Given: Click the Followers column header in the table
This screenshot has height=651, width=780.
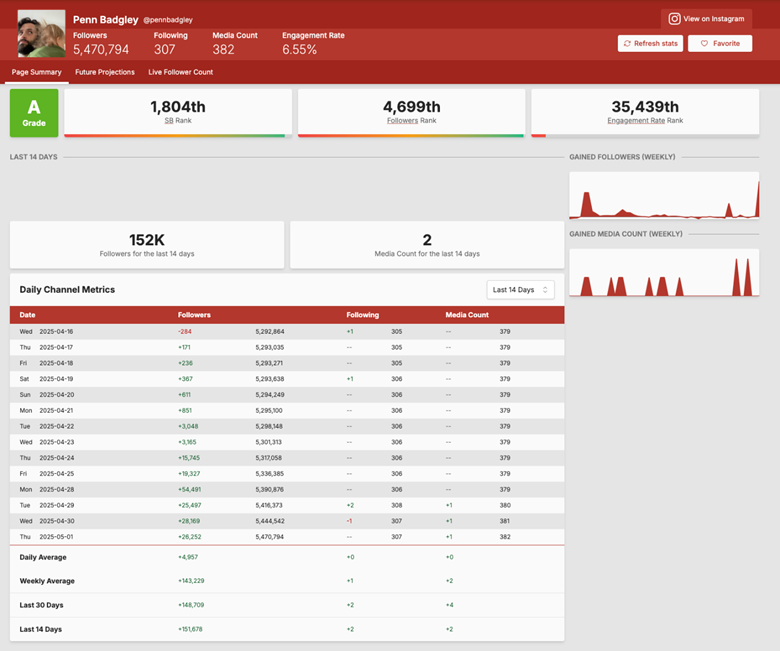Looking at the screenshot, I should (x=194, y=315).
